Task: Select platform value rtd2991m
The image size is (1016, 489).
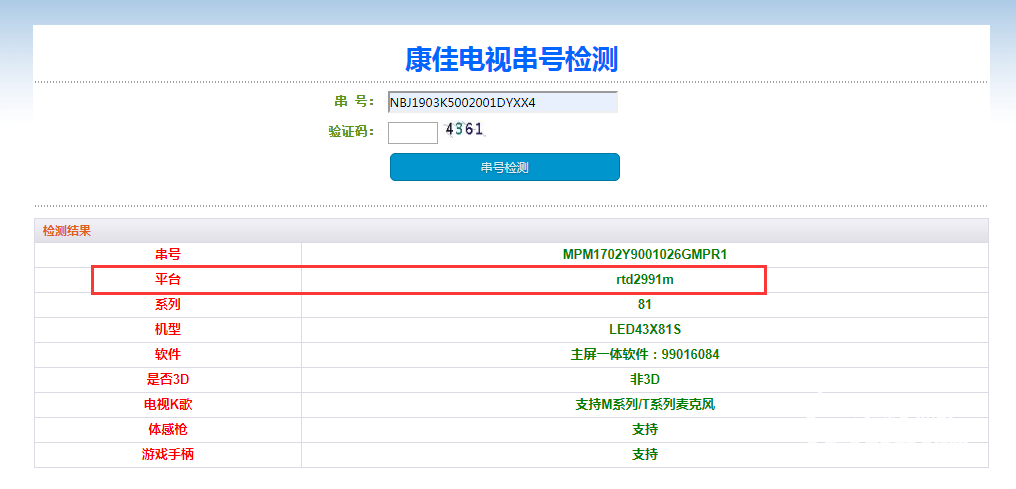Action: click(x=645, y=280)
